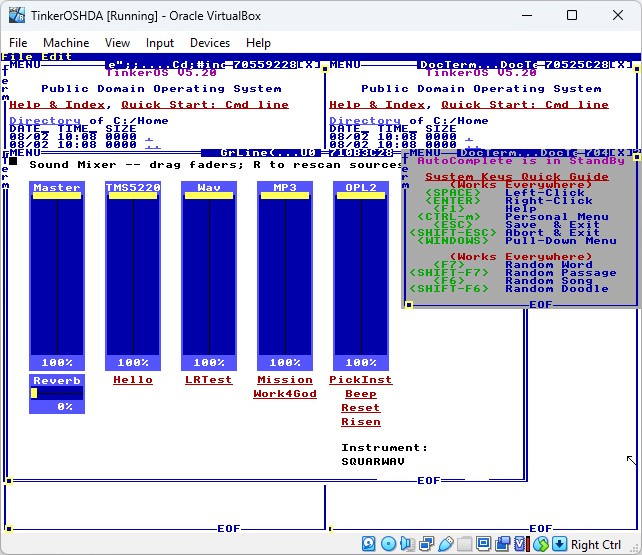The image size is (642, 555).
Task: Click the recording icon in status bar
Action: pyautogui.click(x=502, y=544)
